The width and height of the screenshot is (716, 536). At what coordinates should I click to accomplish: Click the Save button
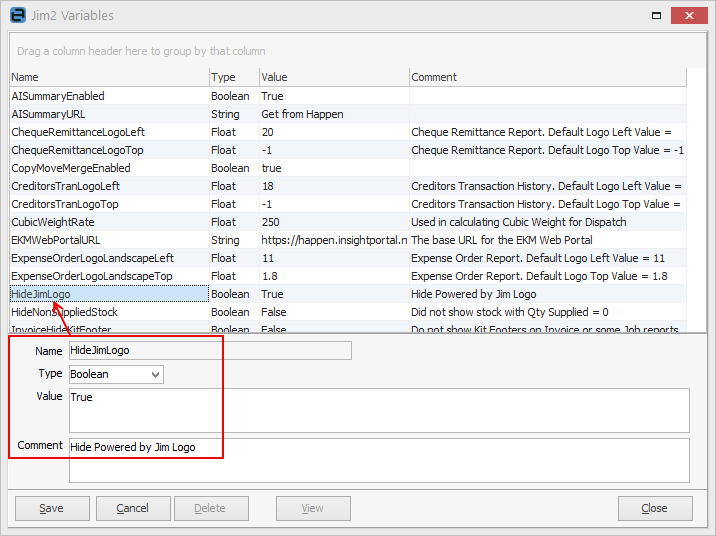[52, 508]
